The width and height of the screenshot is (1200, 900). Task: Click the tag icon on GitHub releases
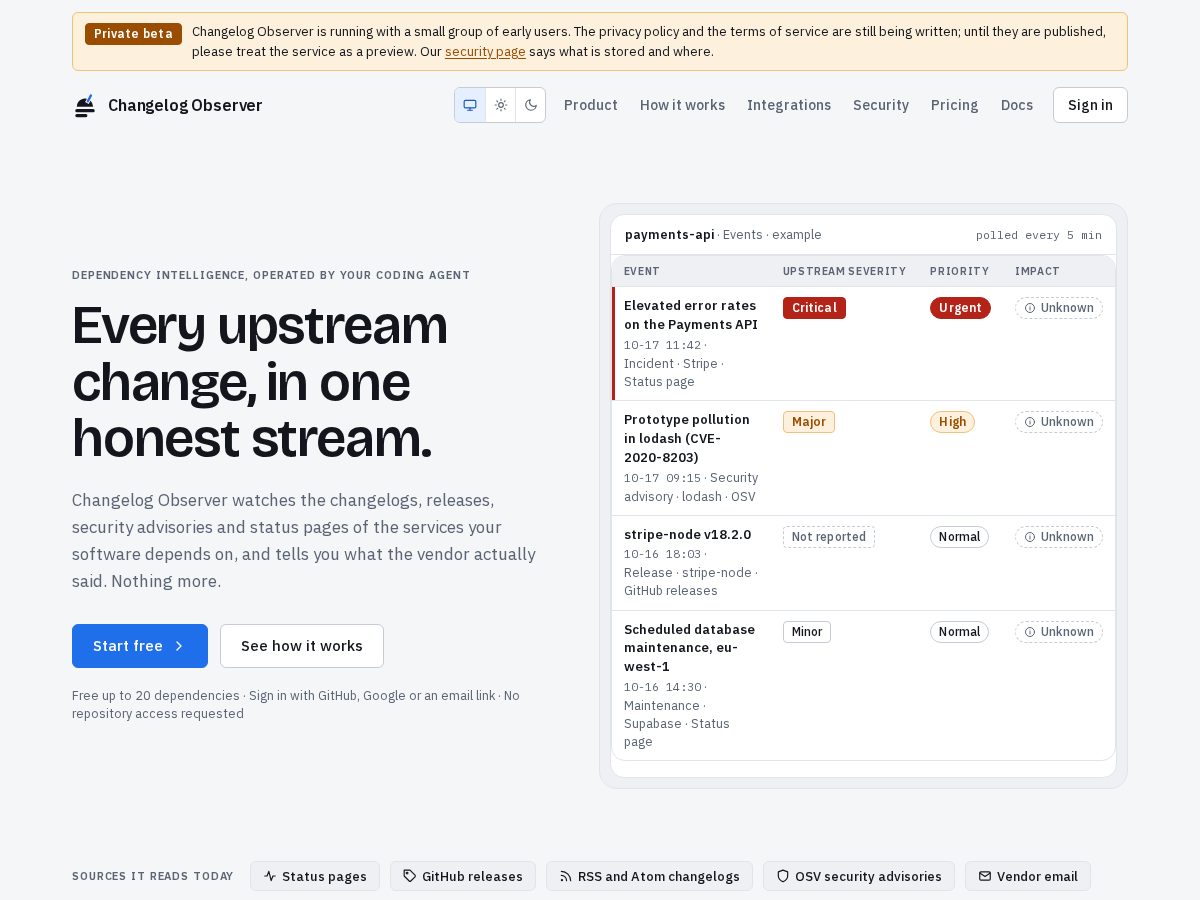(410, 876)
